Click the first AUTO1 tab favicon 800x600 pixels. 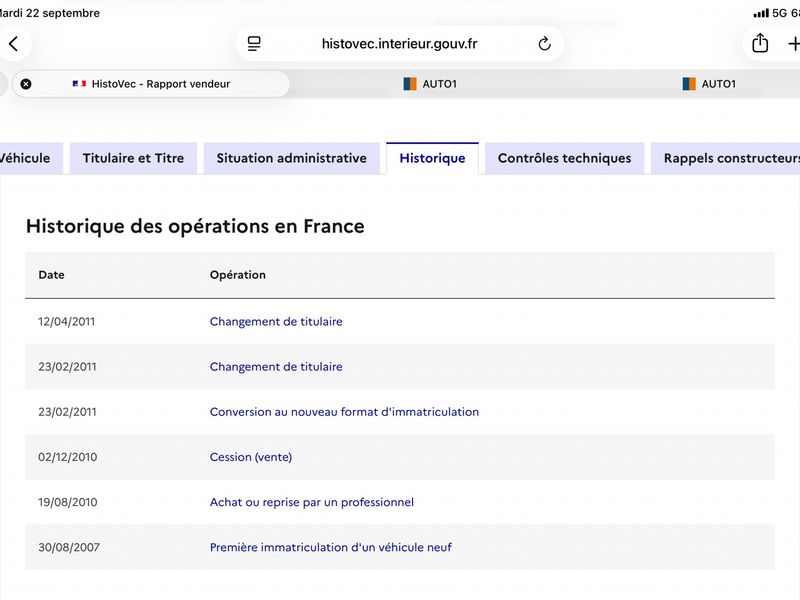(410, 84)
